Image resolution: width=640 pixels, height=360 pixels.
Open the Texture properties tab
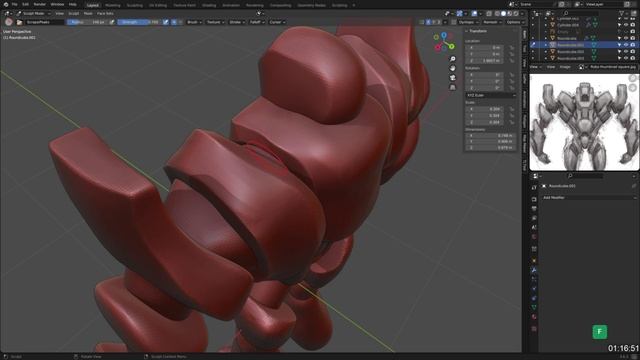[534, 328]
